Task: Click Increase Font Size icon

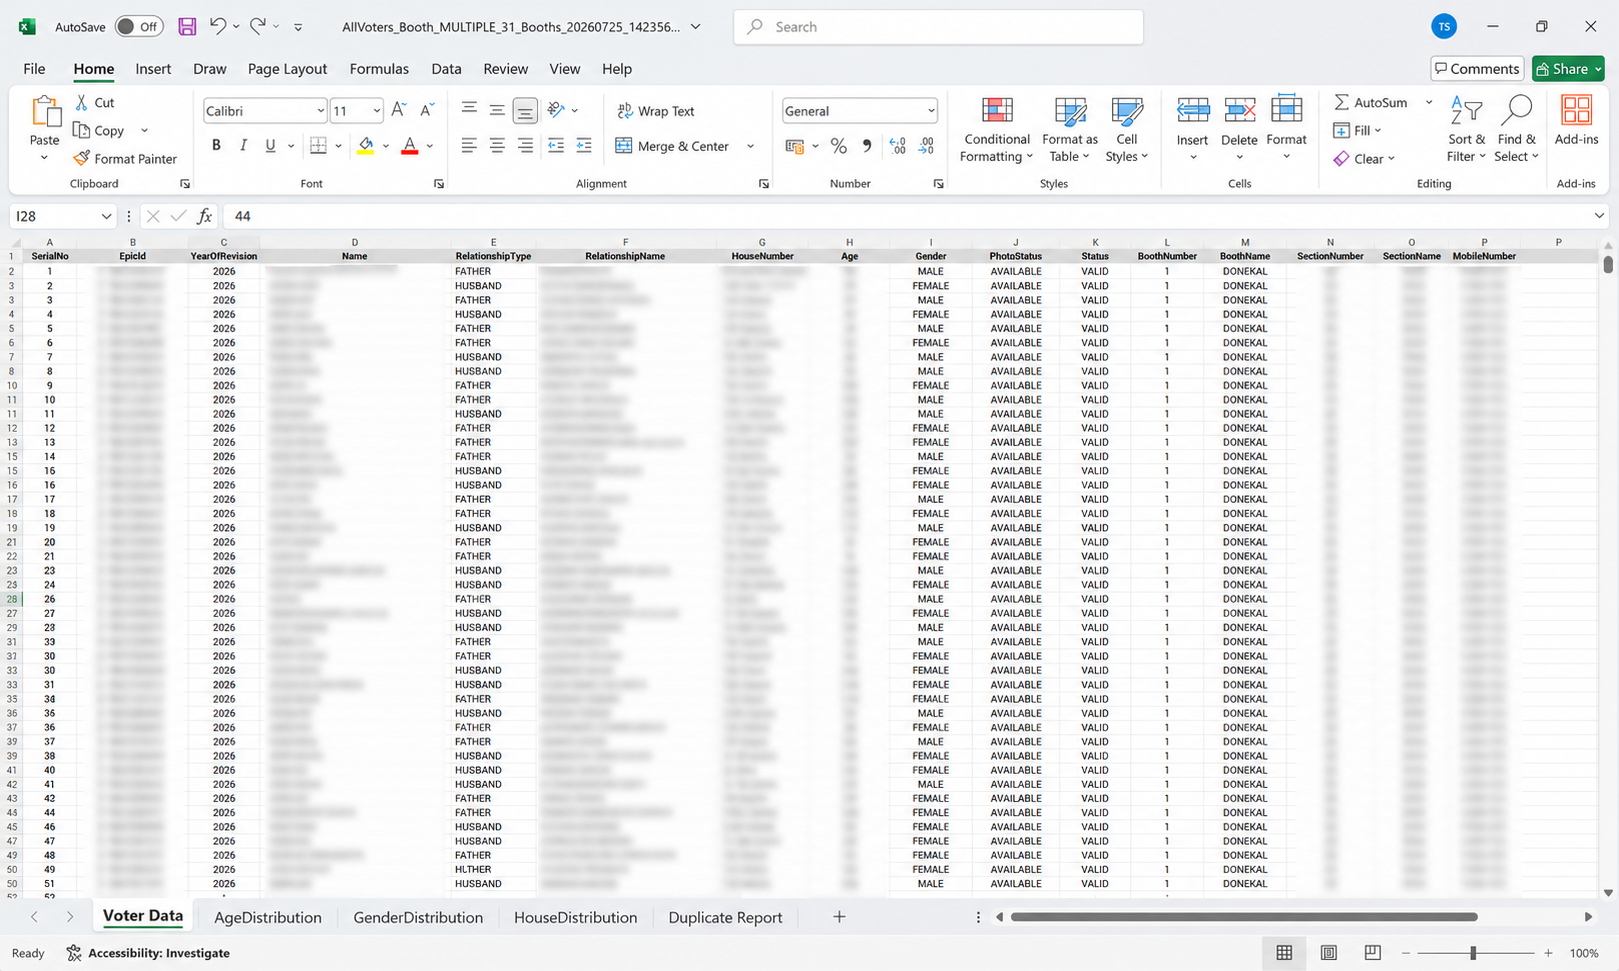Action: pyautogui.click(x=398, y=110)
